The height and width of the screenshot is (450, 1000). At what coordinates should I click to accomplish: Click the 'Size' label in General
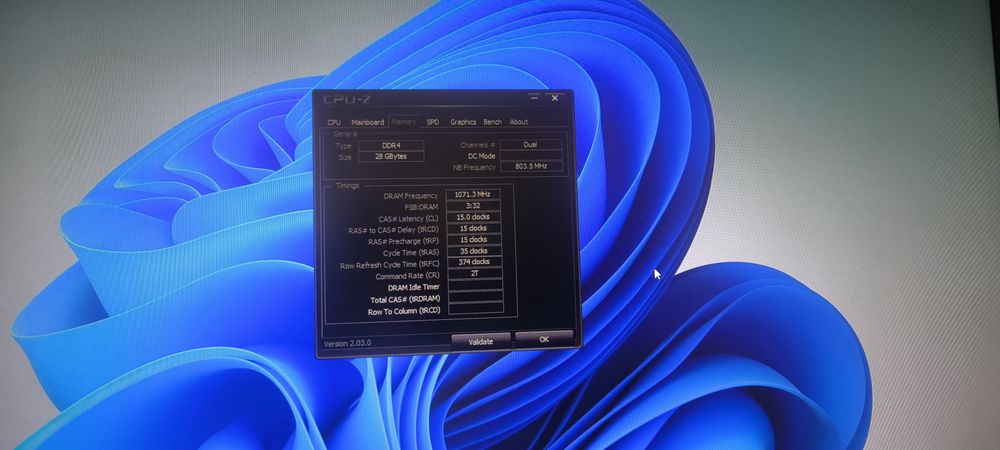coord(345,157)
